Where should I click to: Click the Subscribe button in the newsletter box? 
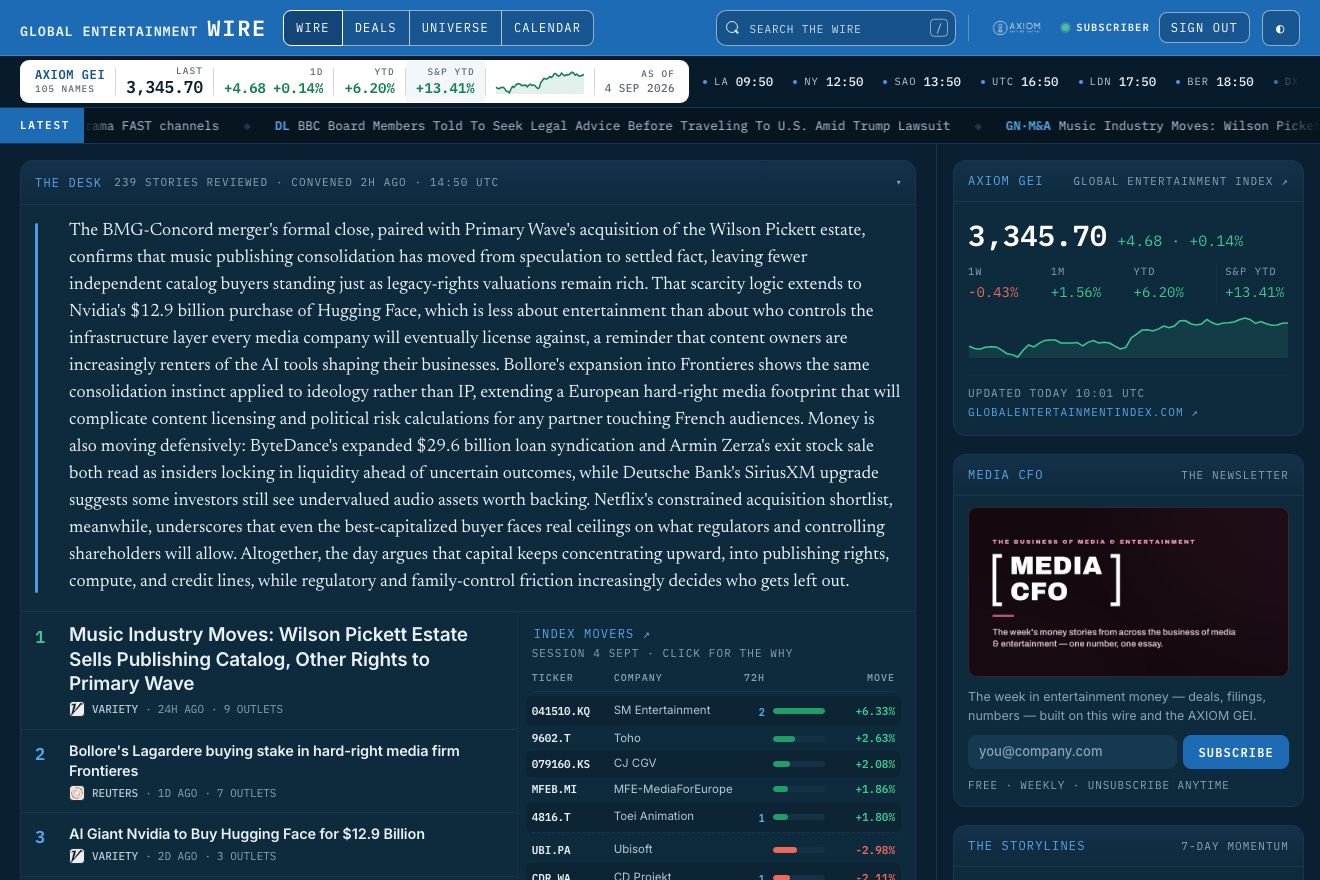1236,752
